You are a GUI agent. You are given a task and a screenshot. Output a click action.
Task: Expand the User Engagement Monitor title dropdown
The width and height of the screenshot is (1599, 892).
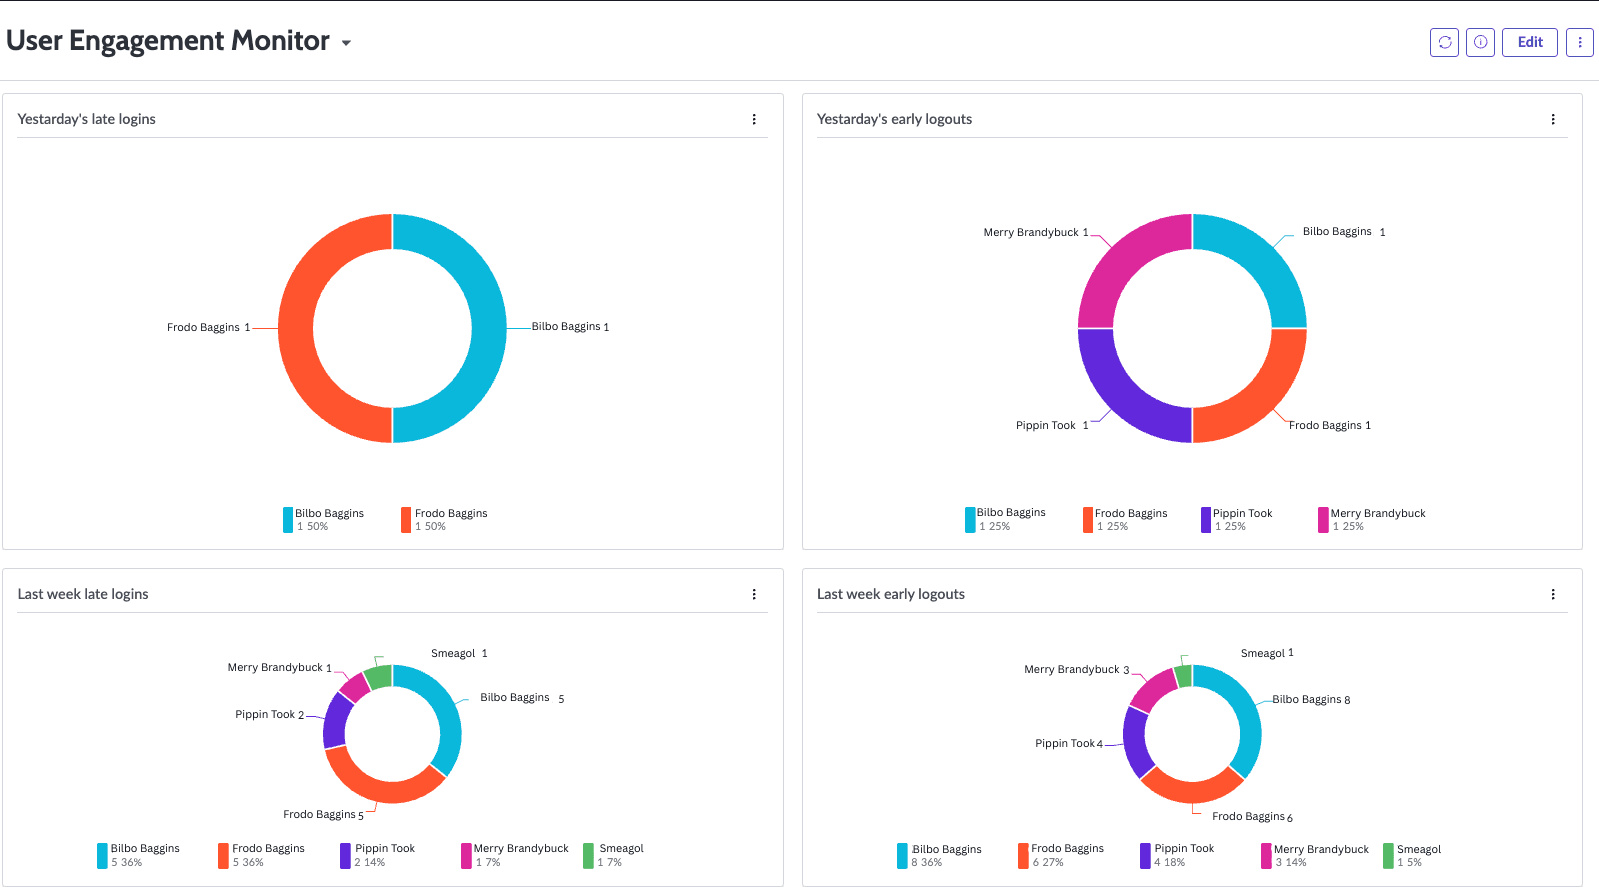346,43
